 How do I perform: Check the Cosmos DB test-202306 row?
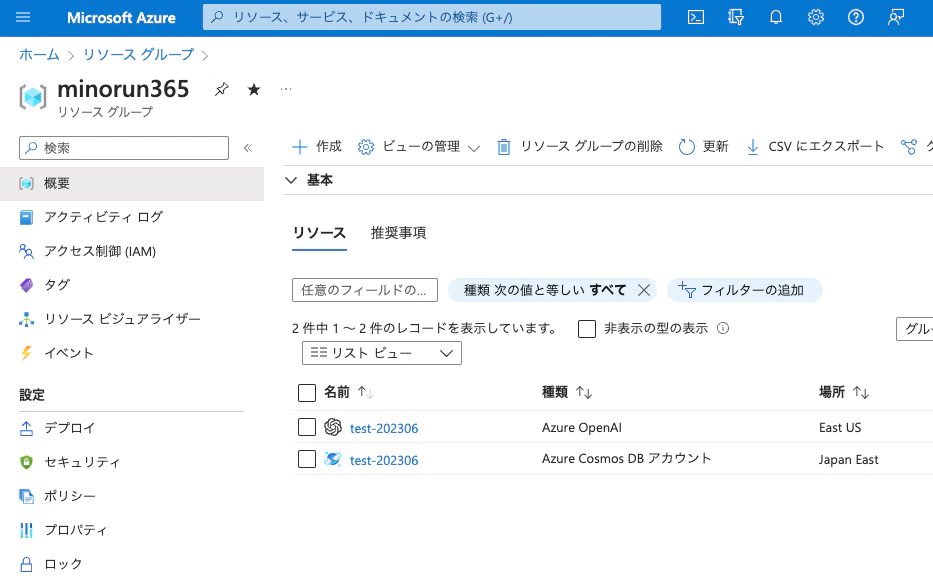coord(306,459)
